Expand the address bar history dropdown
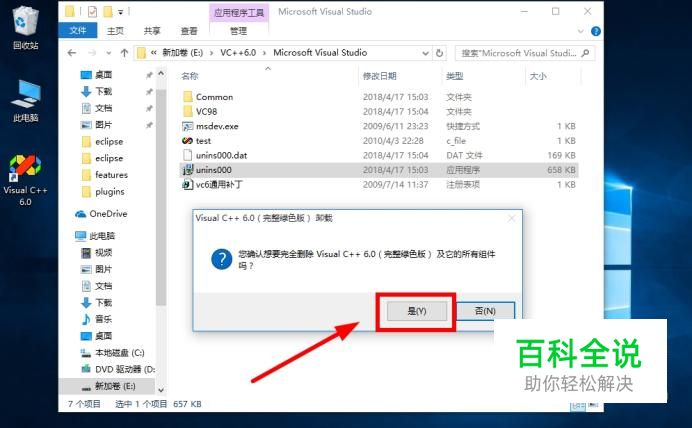The width and height of the screenshot is (692, 428). [x=425, y=53]
